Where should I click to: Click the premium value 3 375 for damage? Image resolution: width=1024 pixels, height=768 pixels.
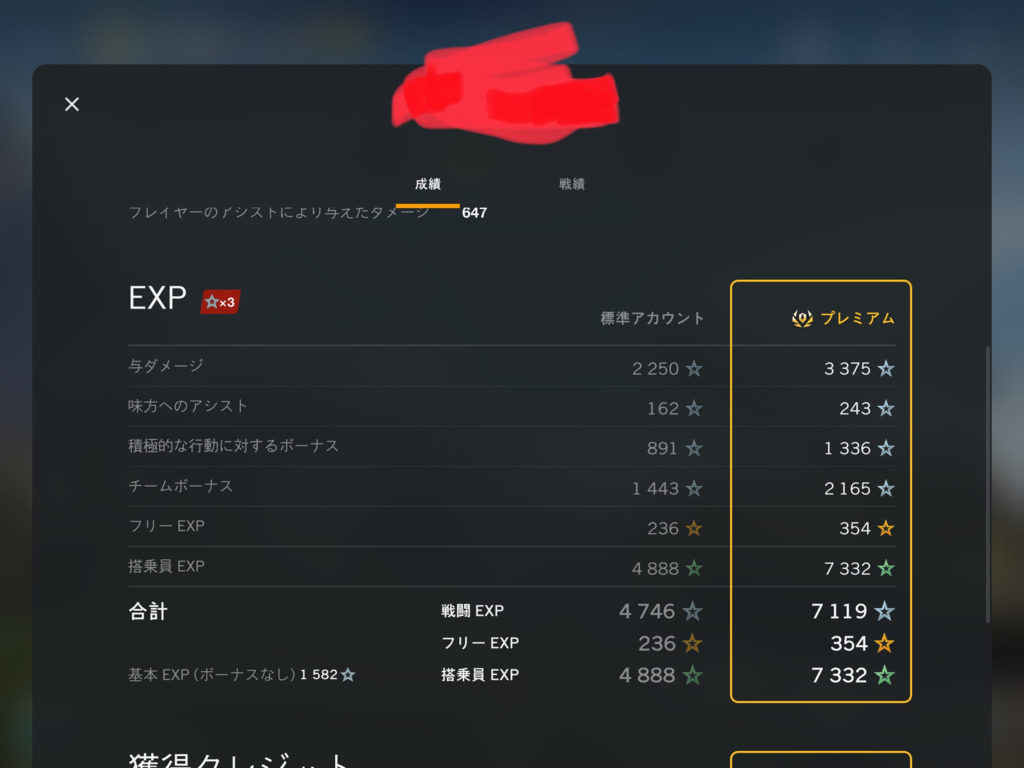pyautogui.click(x=847, y=368)
